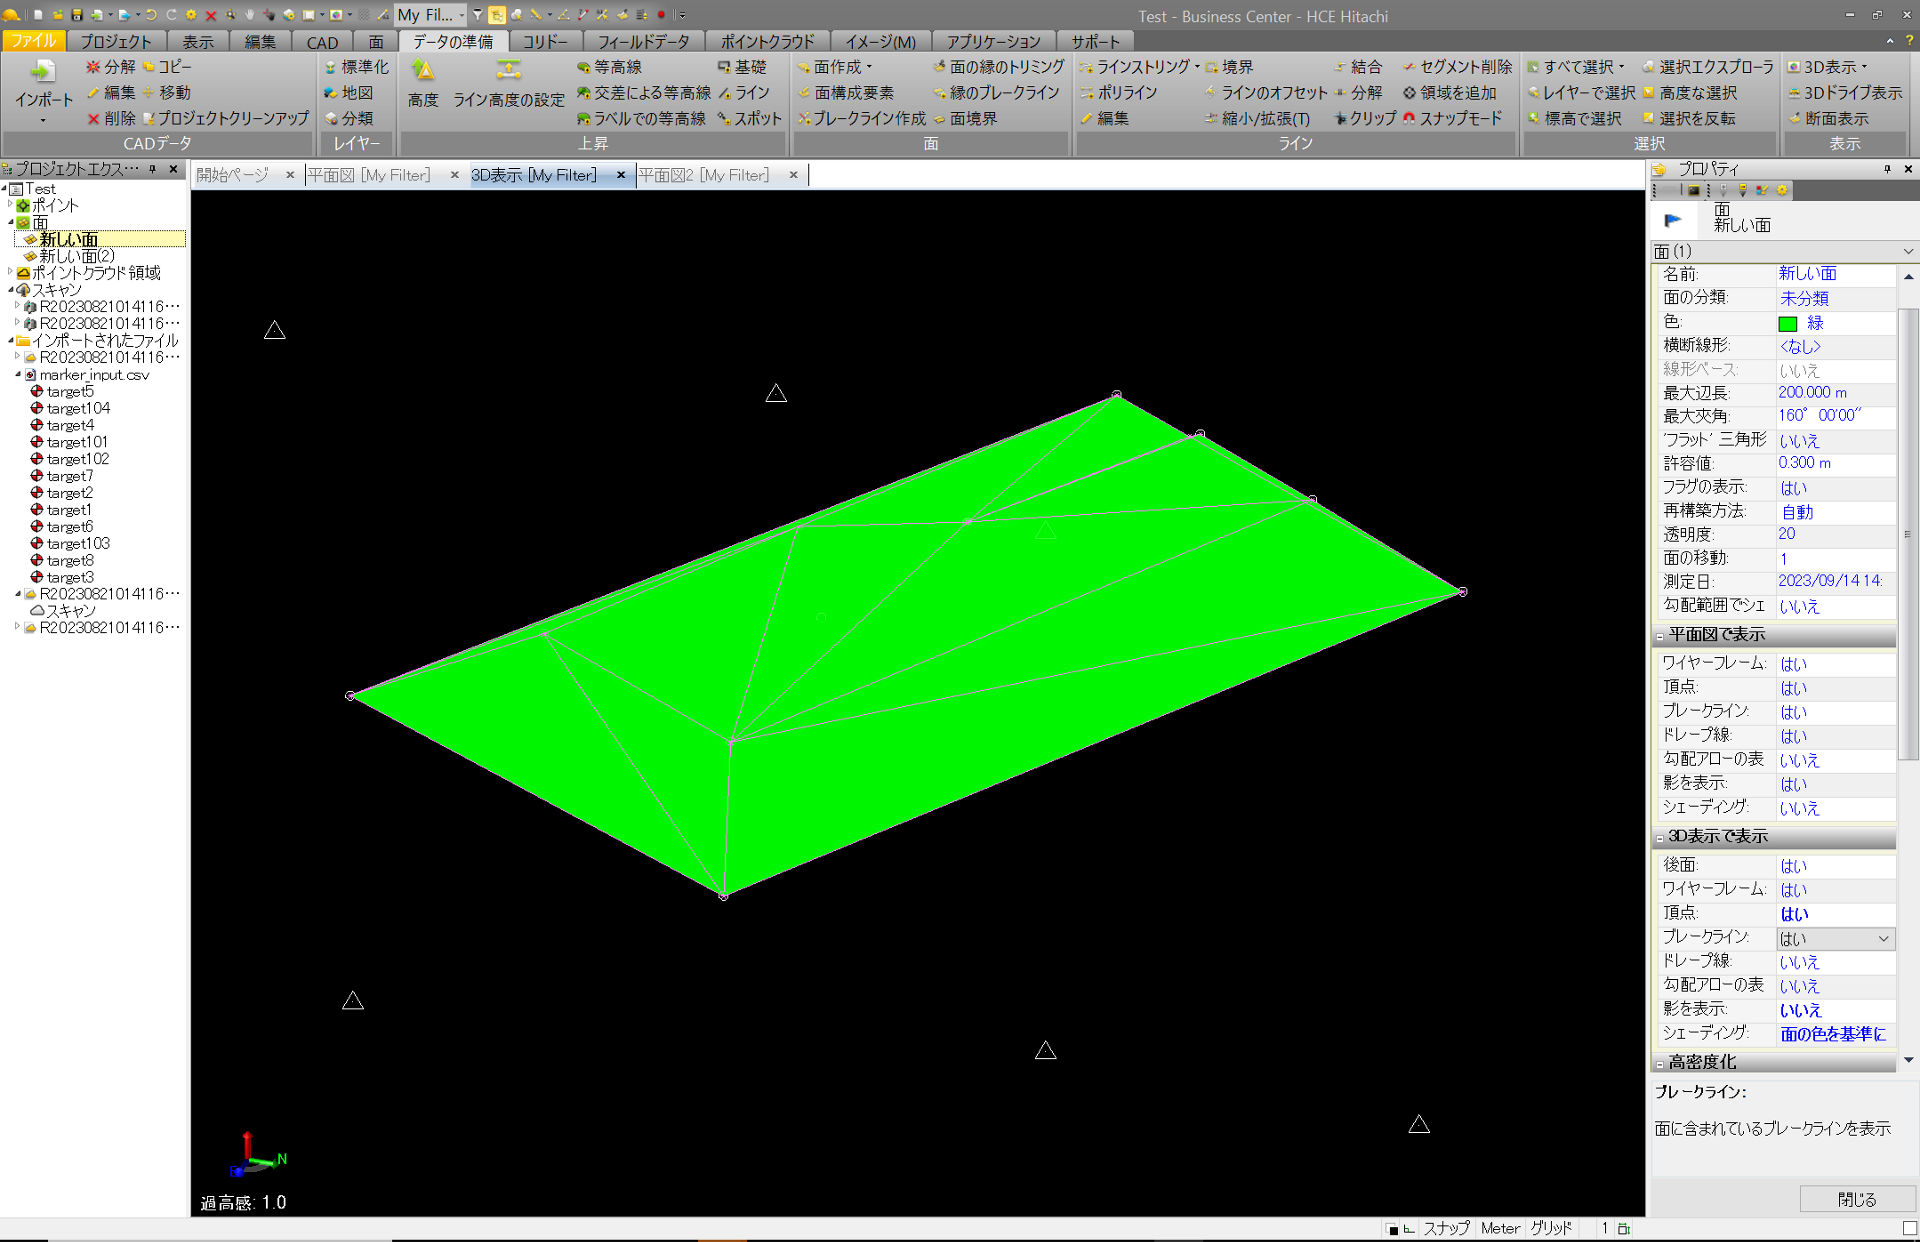This screenshot has width=1920, height=1242.
Task: Select the Move (移動) tool
Action: coord(166,93)
